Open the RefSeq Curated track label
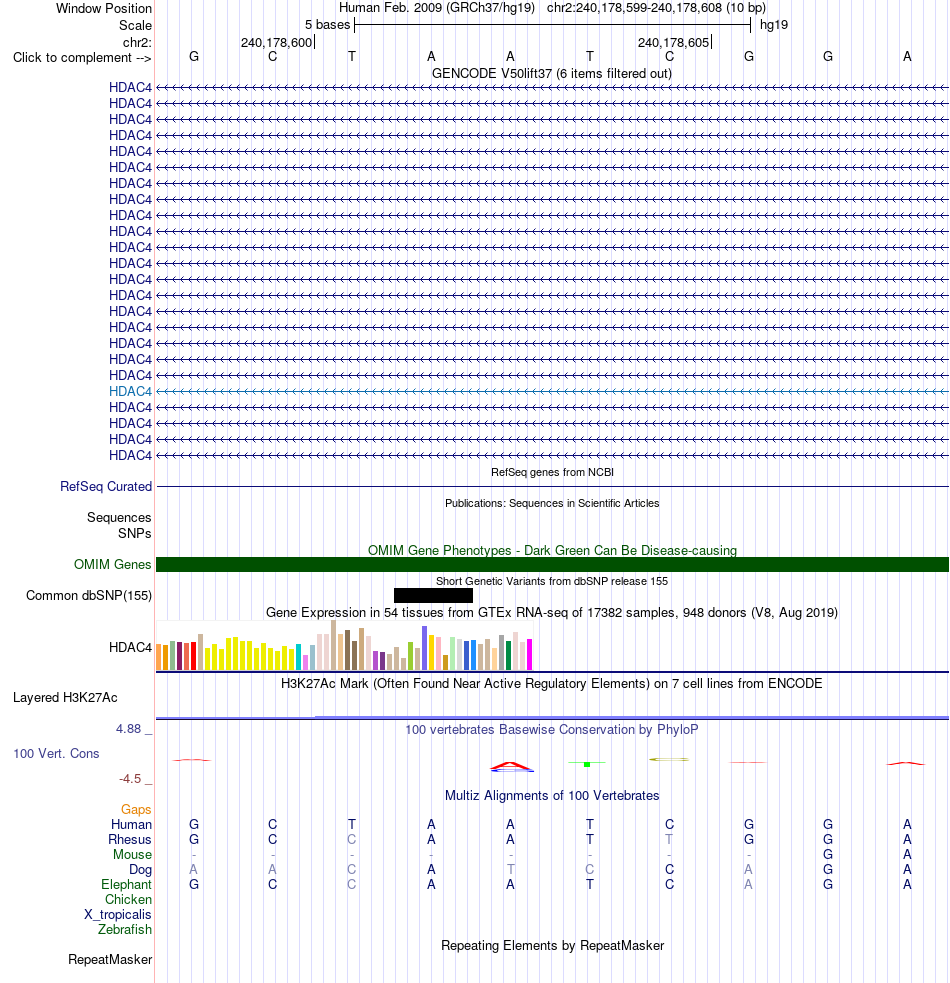This screenshot has height=983, width=950. pyautogui.click(x=106, y=486)
